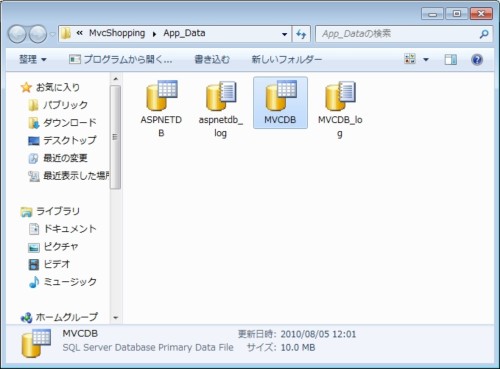Select the MVCDB database file
Image resolution: width=500 pixels, height=369 pixels.
(280, 103)
